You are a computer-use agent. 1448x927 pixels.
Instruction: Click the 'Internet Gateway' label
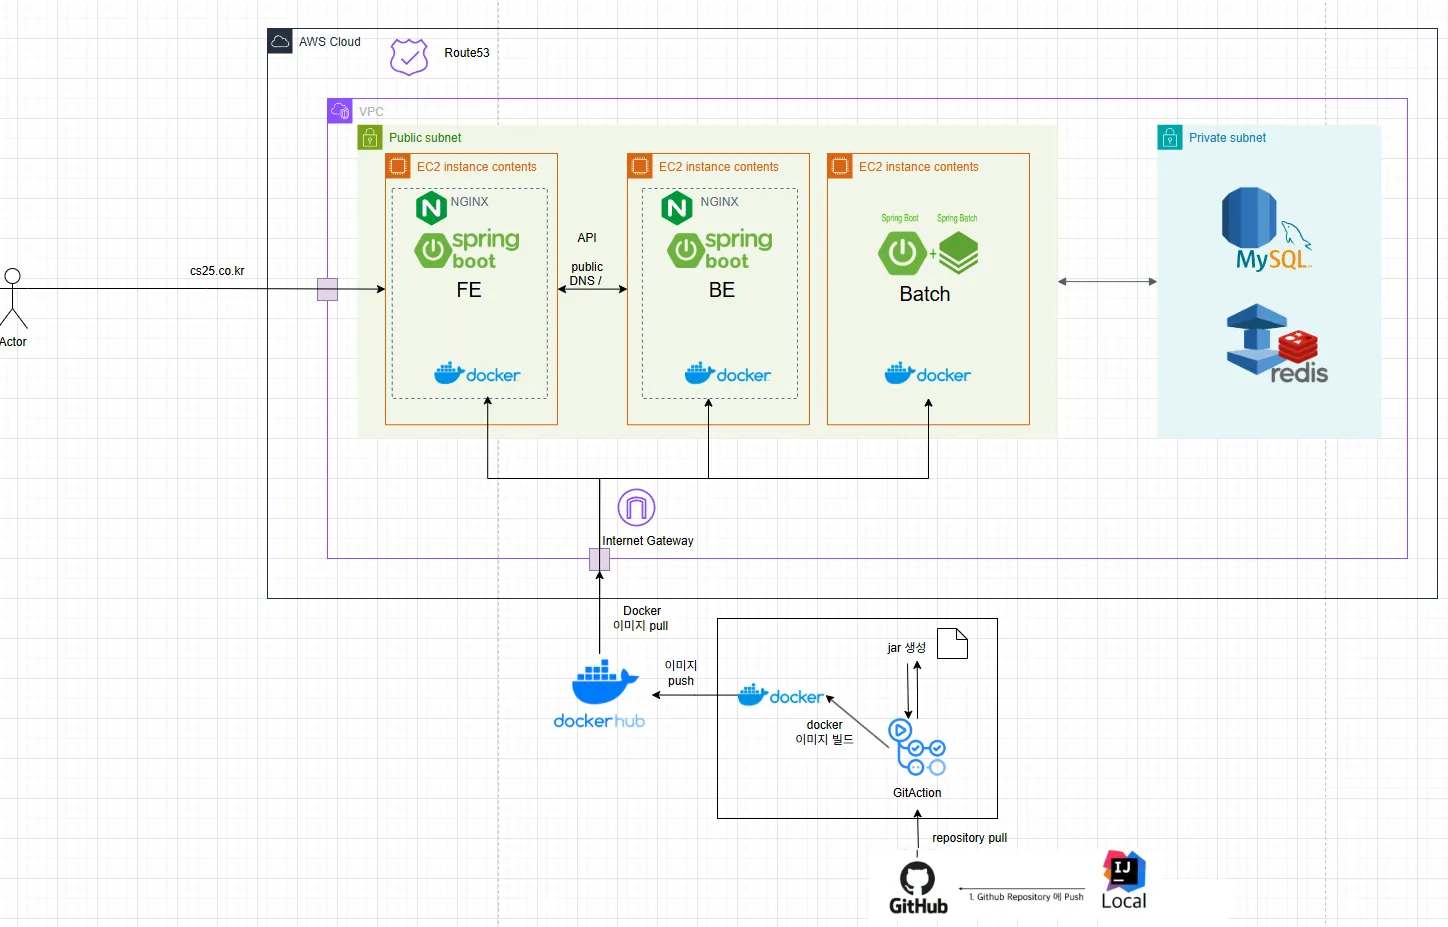point(648,541)
